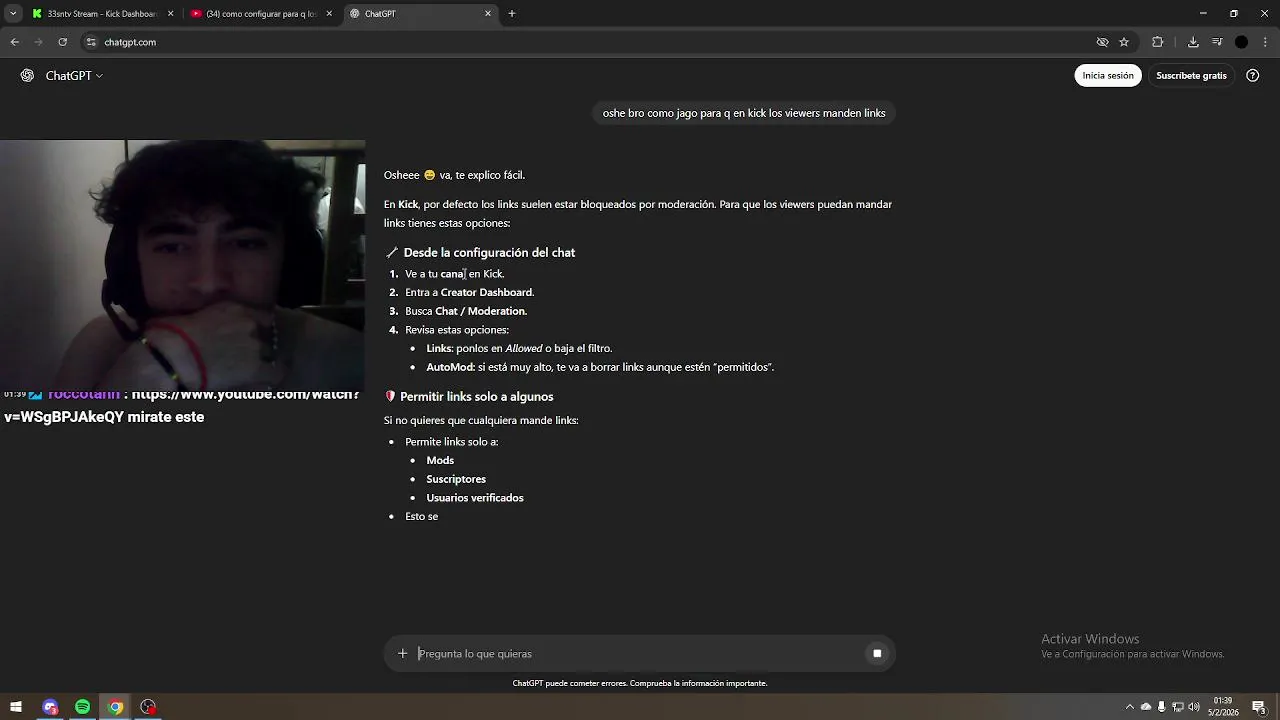This screenshot has width=1280, height=720.
Task: Click the Usuarios verificados bullet item
Action: coord(475,498)
